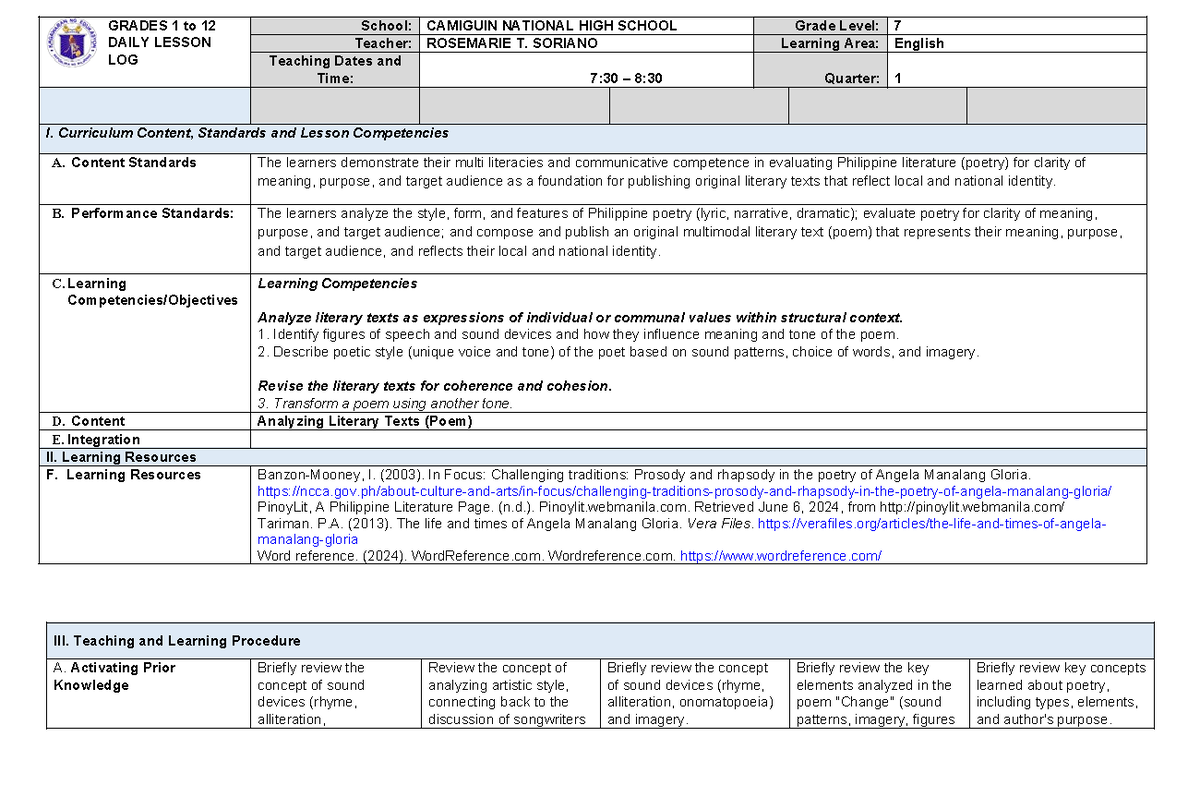Select school name CAMIGUIN NATIONAL HIGH SCHOOL
This screenshot has height=785, width=1200.
point(551,26)
